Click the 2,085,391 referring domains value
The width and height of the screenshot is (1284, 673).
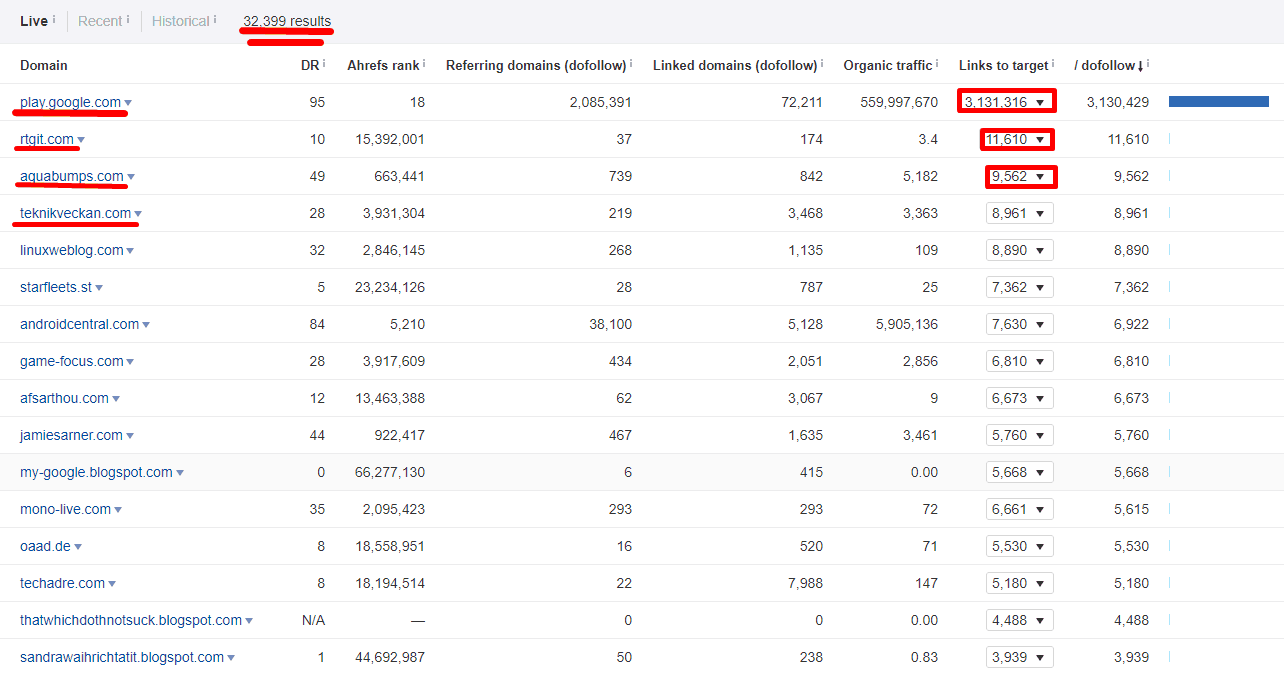600,102
